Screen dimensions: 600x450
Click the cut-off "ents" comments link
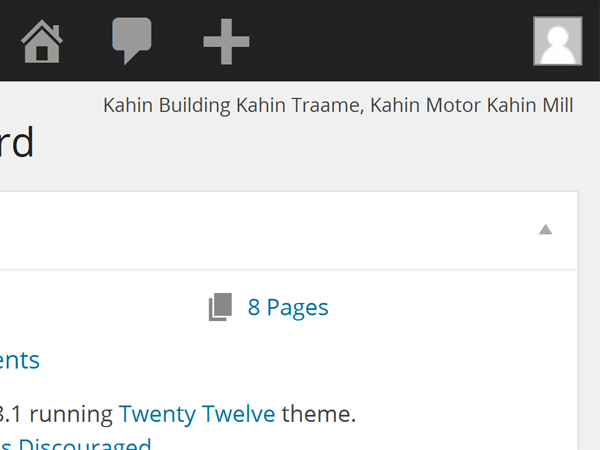tap(20, 360)
